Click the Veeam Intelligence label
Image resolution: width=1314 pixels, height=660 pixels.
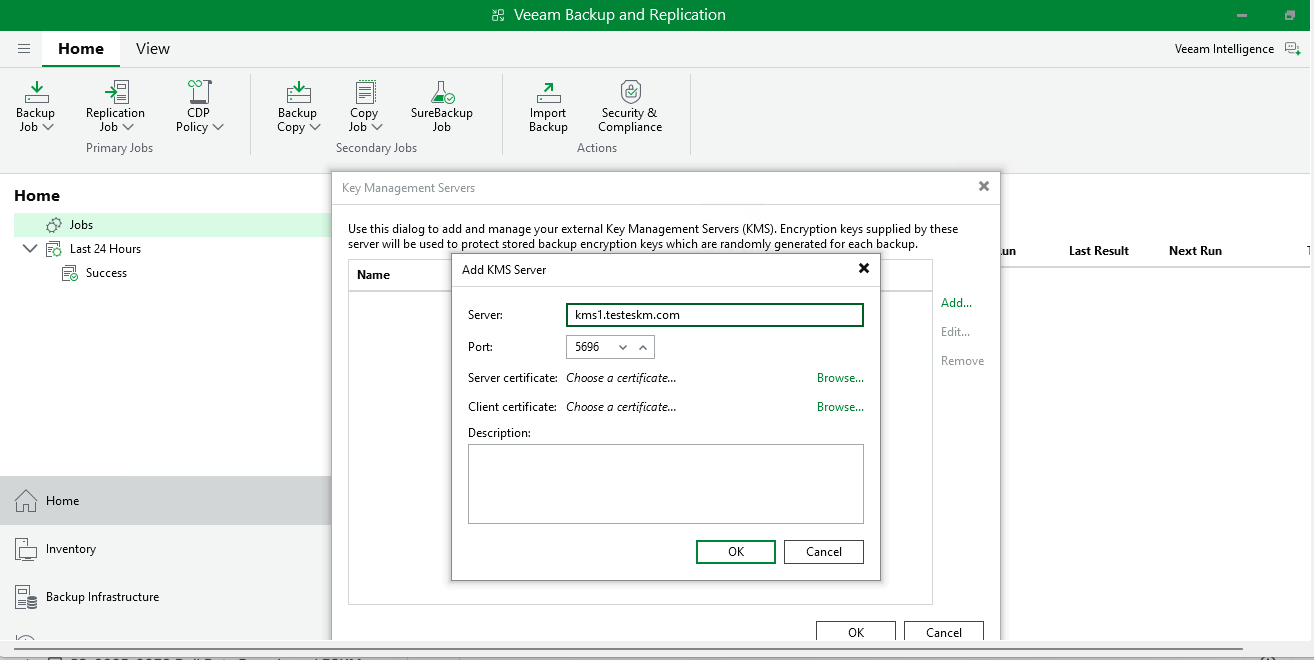[1224, 49]
